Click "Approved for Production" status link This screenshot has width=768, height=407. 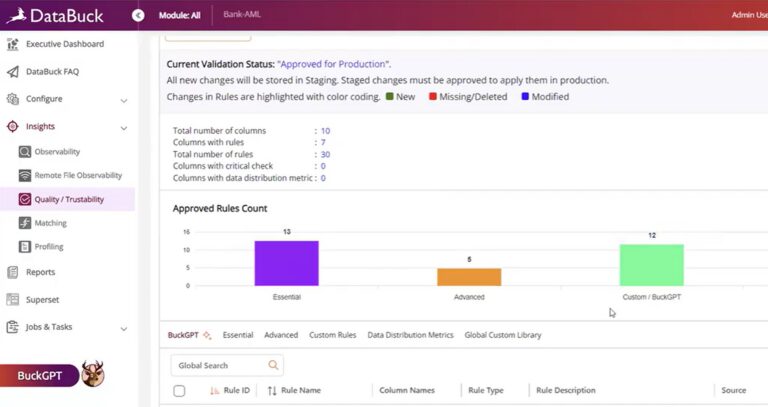click(x=334, y=64)
